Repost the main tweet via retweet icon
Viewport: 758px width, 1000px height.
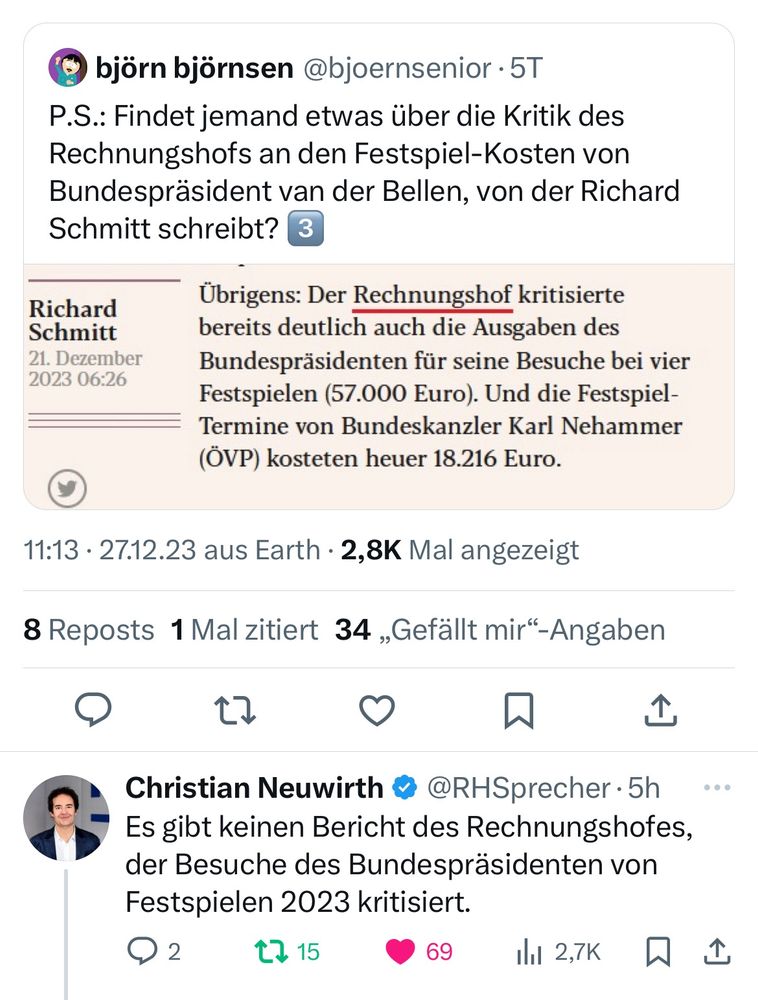pos(235,710)
